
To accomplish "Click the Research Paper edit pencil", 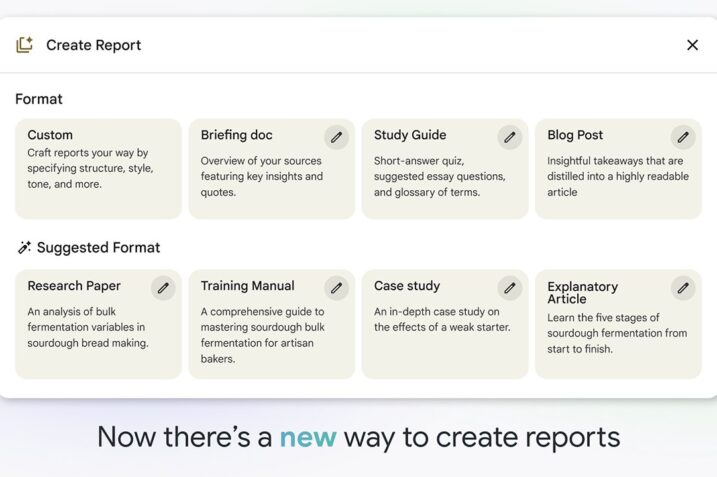I will tap(163, 288).
